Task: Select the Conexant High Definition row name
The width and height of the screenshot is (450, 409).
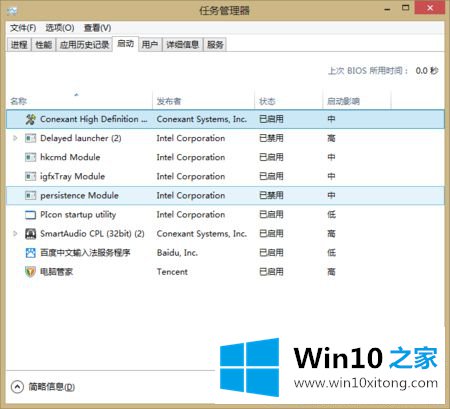Action: click(94, 119)
